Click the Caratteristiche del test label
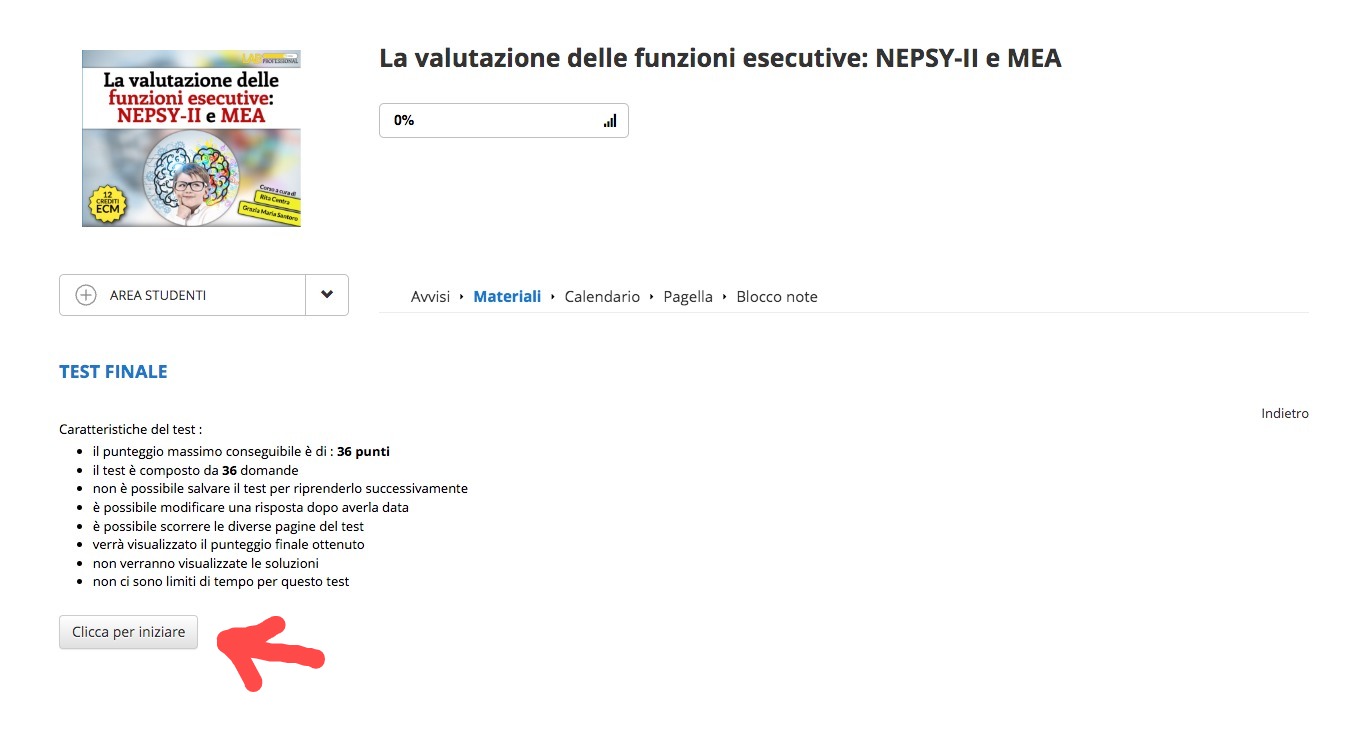 click(131, 429)
